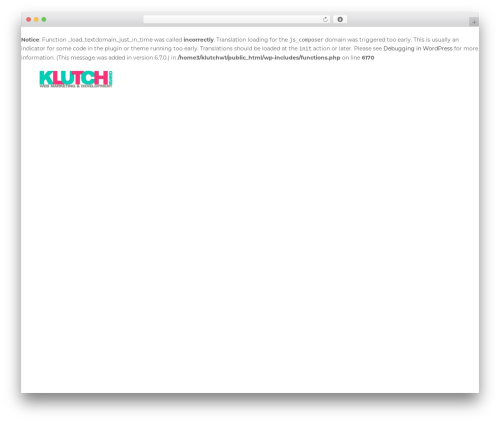Click the 'init' action code text

(305, 49)
